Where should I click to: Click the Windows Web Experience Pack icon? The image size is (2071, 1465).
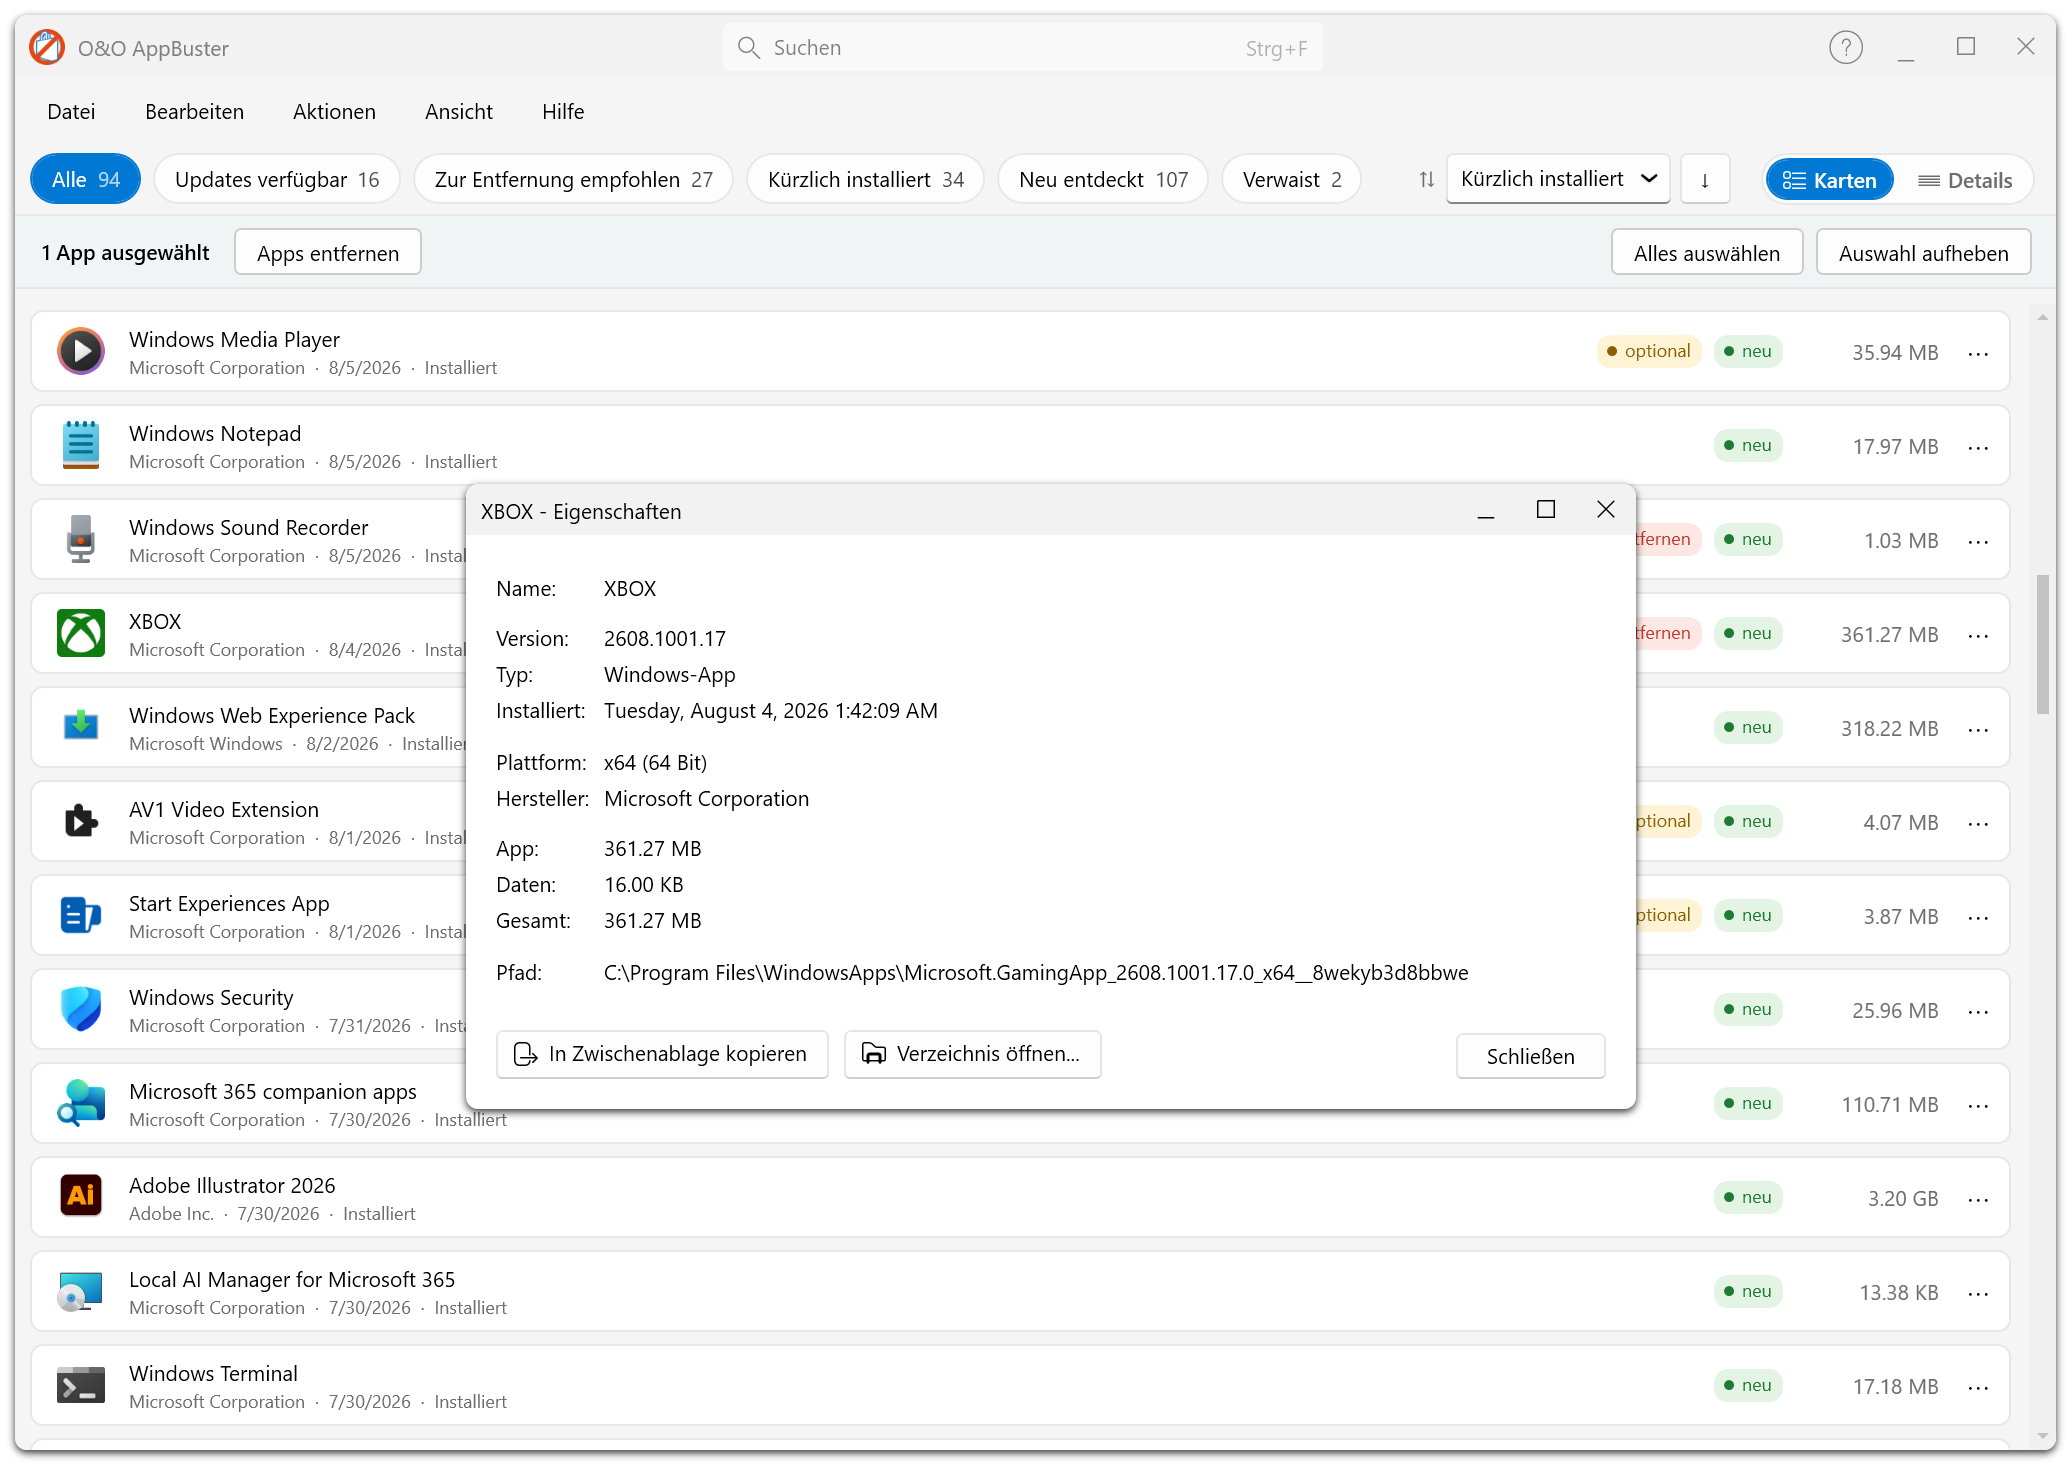point(81,725)
